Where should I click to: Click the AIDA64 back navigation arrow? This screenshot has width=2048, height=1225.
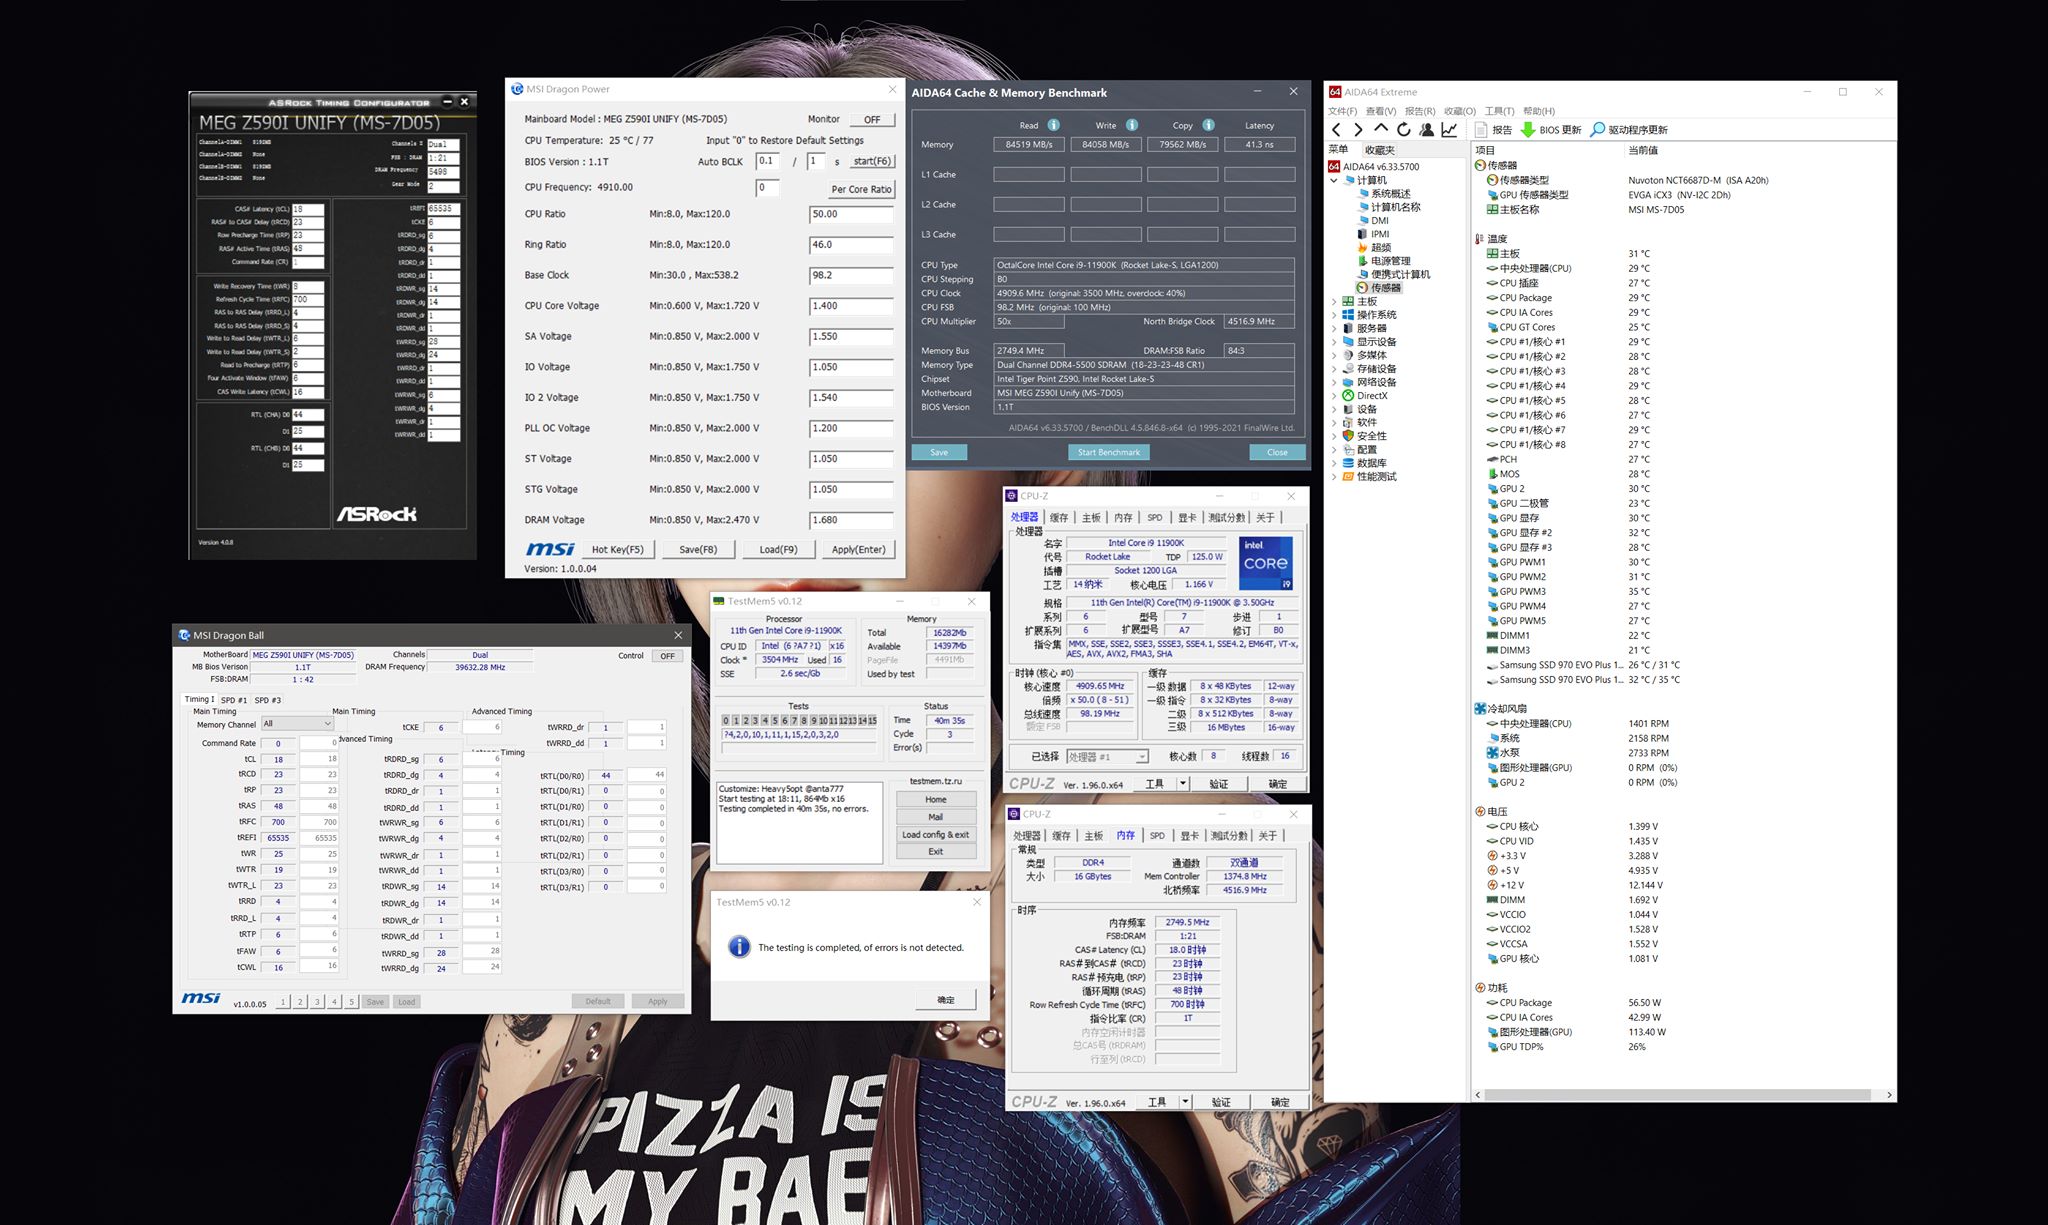click(x=1337, y=130)
